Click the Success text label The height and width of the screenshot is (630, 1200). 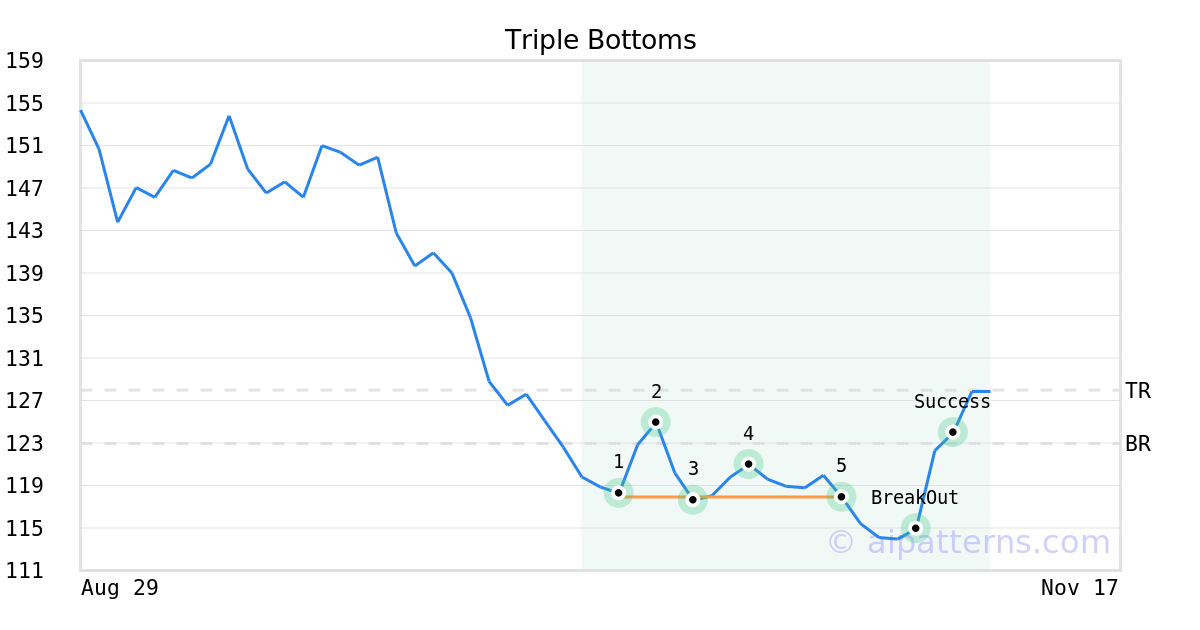click(952, 402)
